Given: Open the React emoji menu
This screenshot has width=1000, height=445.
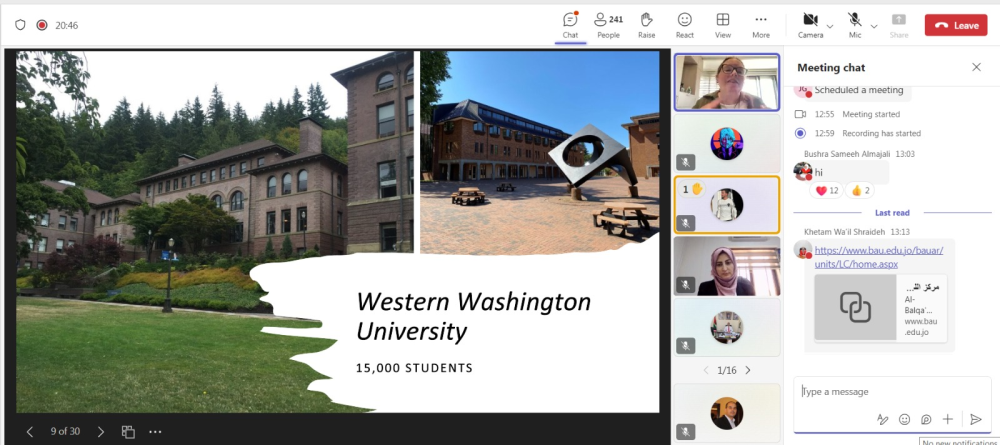Looking at the screenshot, I should click(685, 24).
